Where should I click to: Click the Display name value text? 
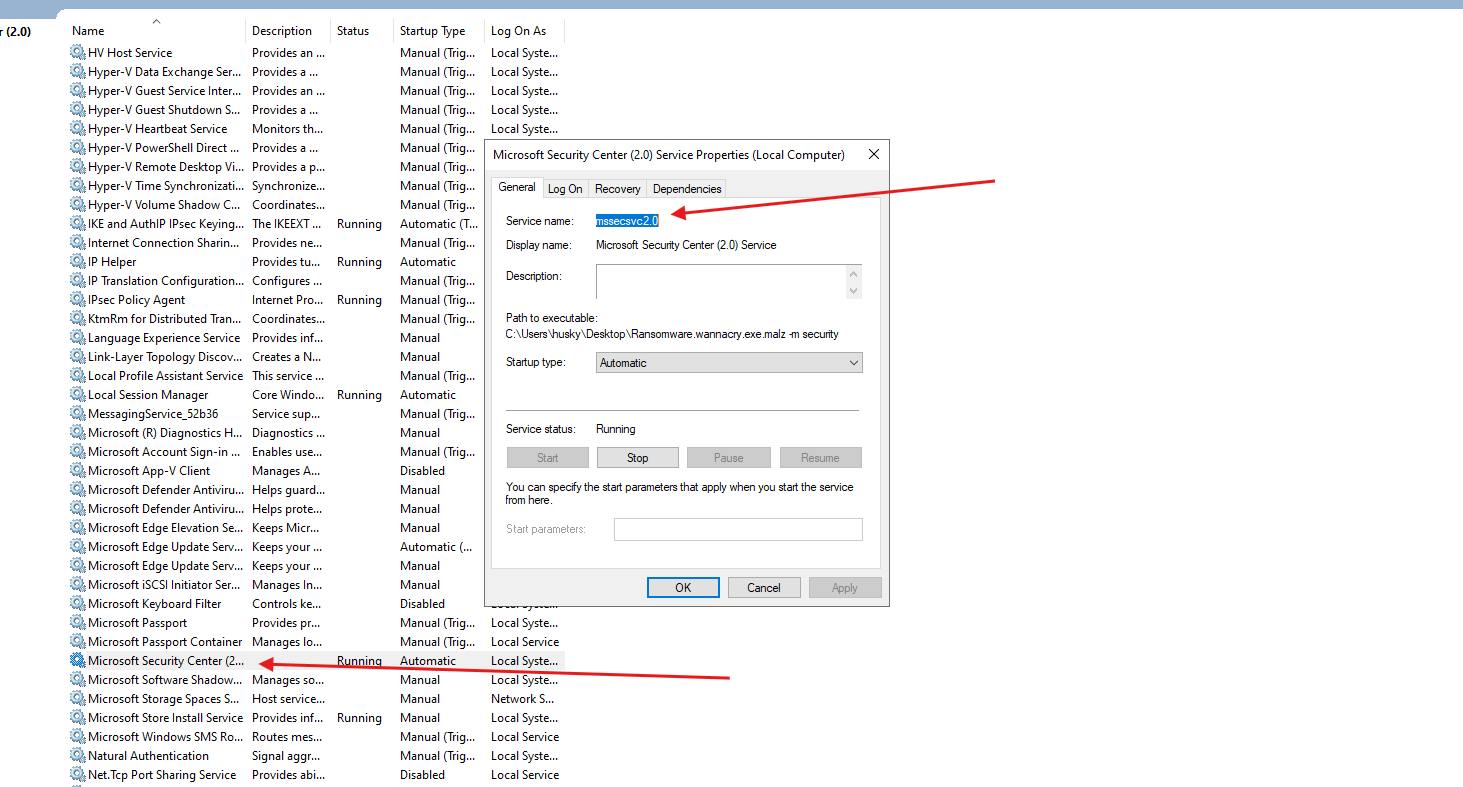[x=686, y=245]
